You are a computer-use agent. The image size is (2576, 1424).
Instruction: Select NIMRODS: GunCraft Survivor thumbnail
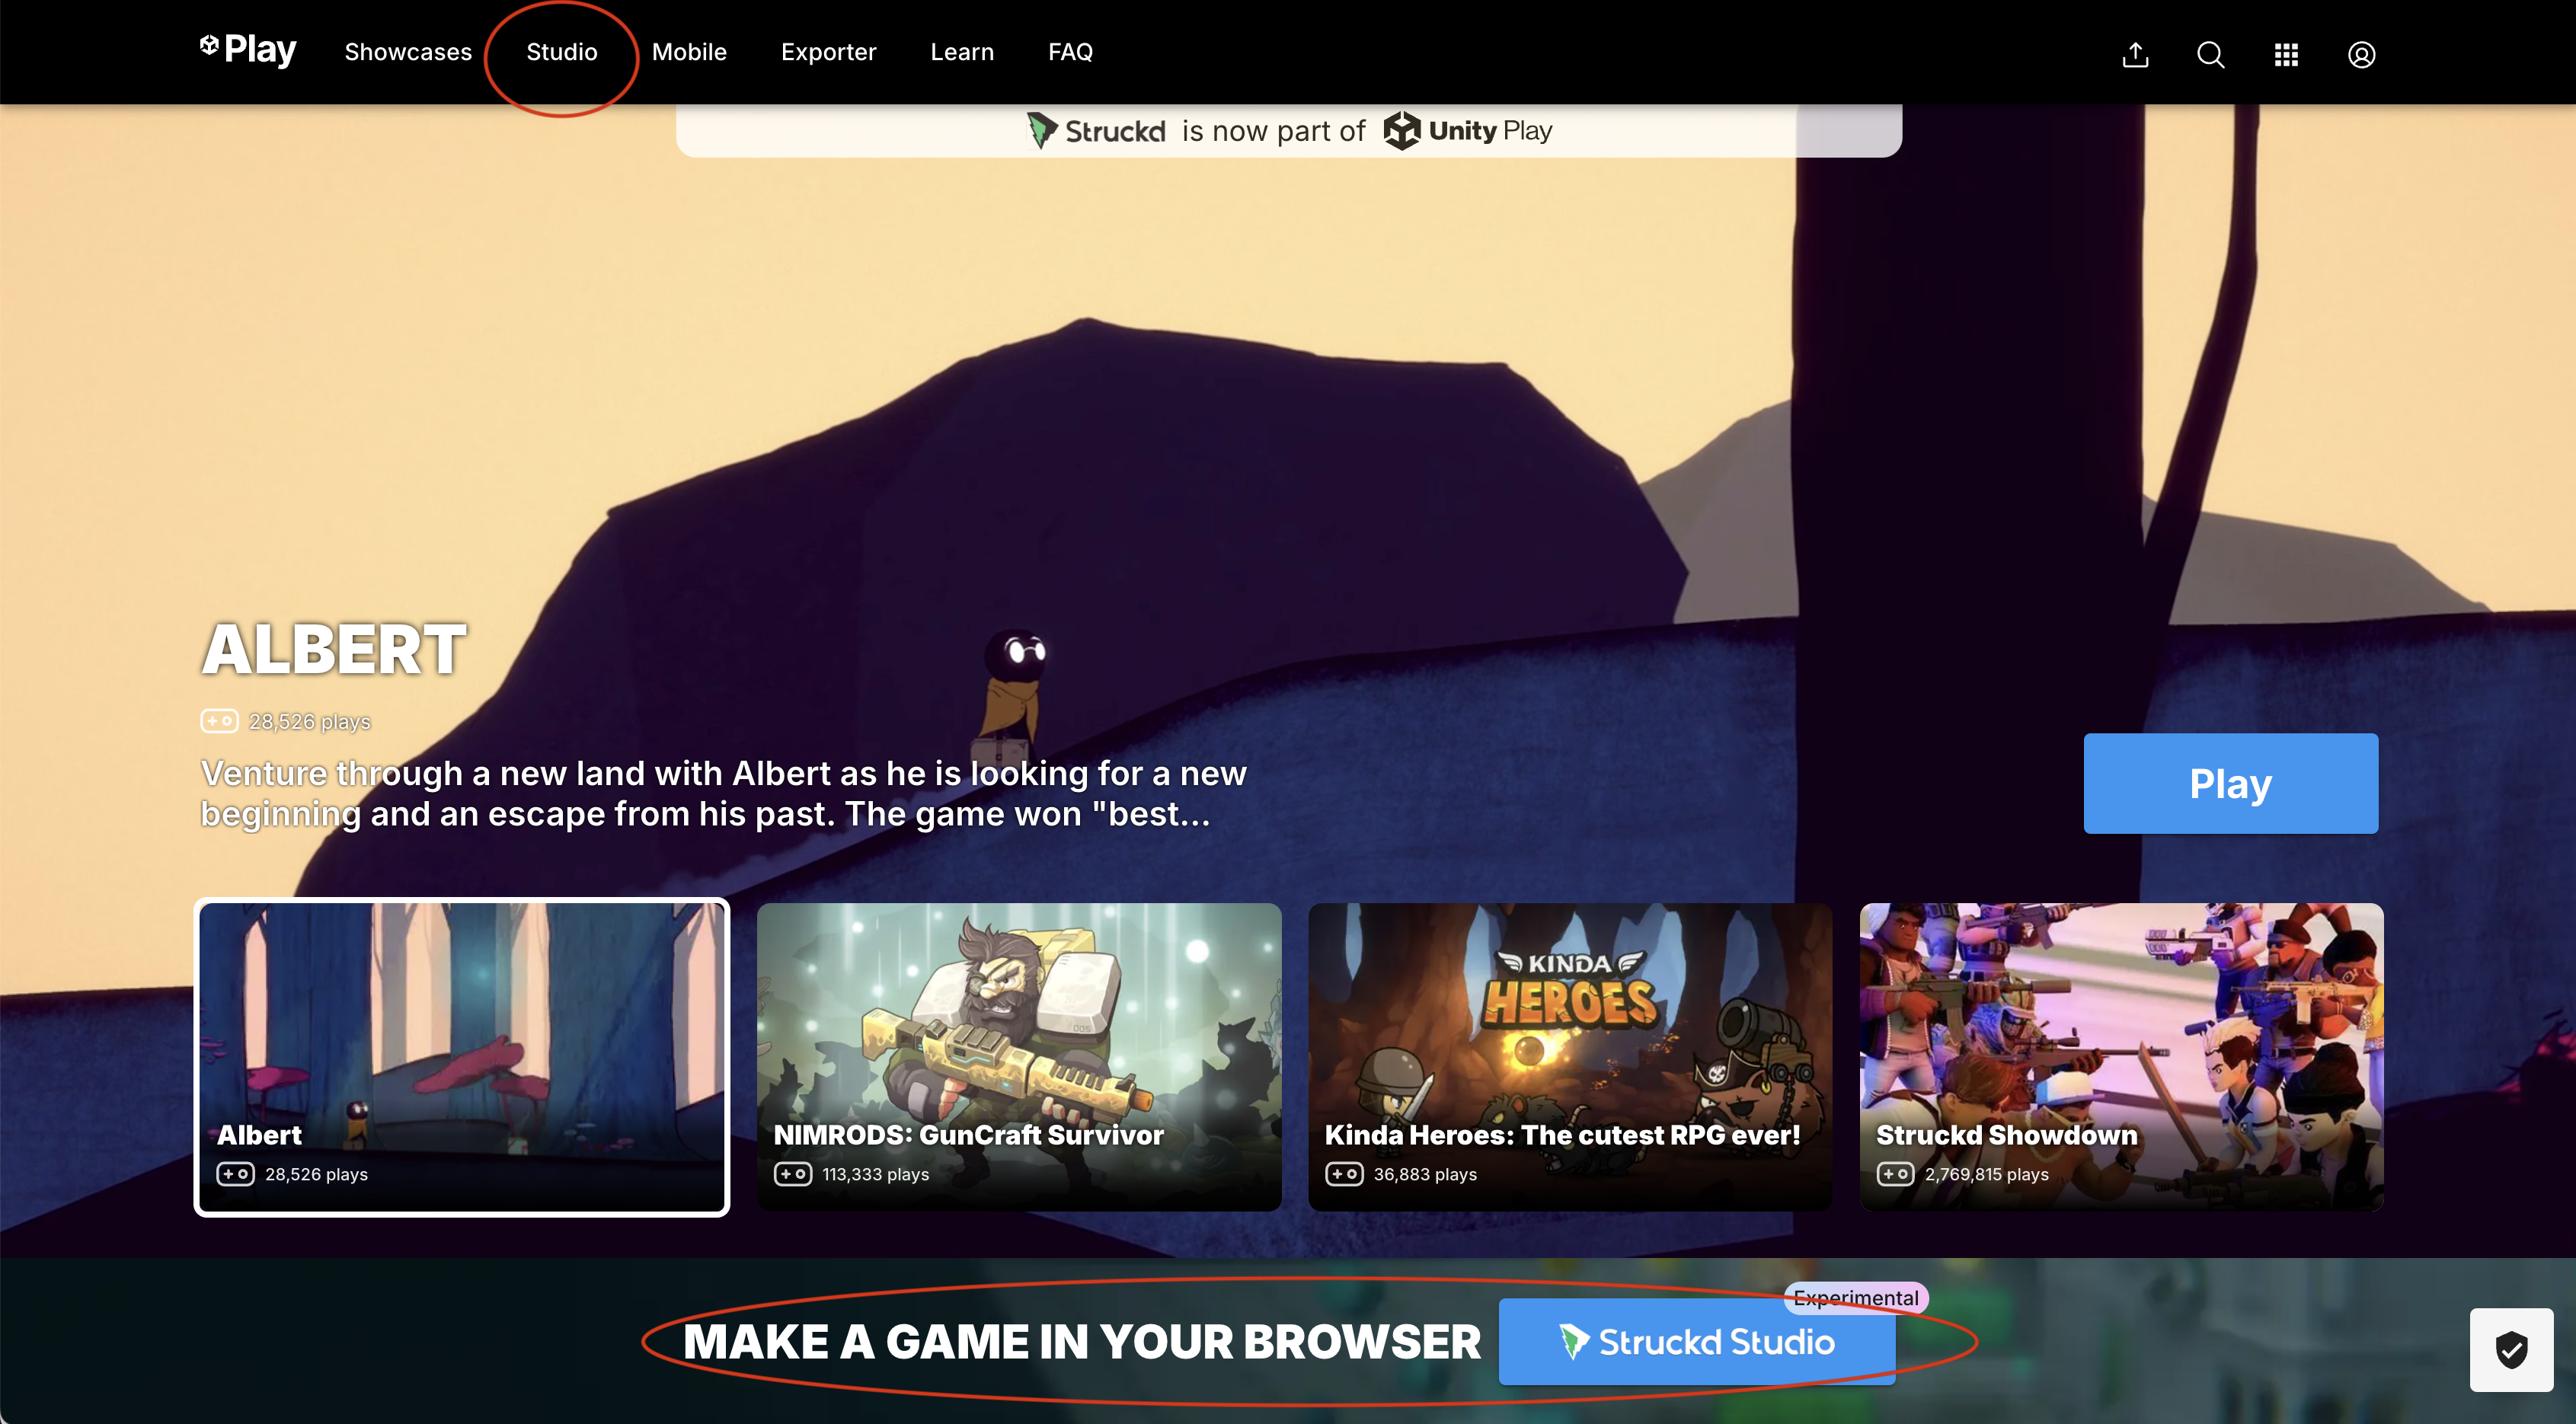click(x=1019, y=1056)
